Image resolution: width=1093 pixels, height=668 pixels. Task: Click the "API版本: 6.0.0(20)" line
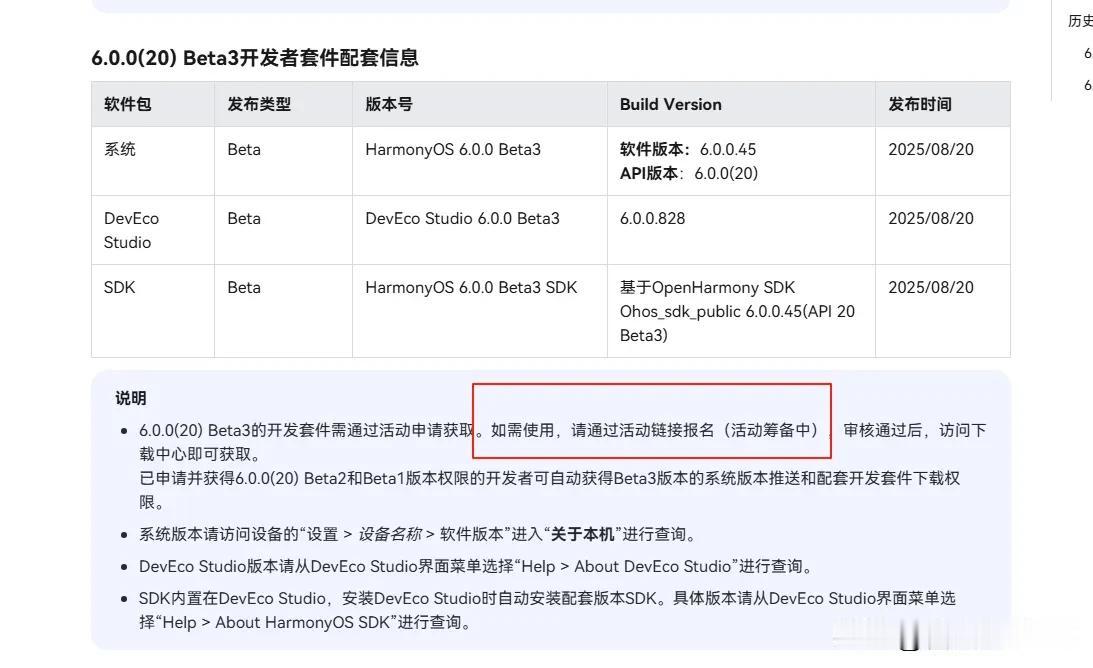point(689,173)
